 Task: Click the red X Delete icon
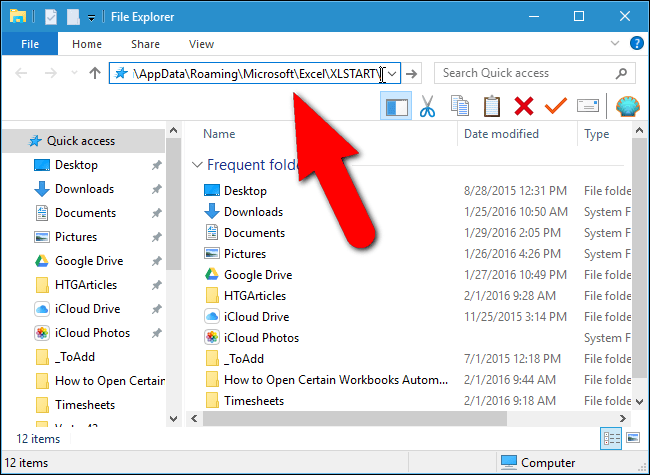(524, 106)
